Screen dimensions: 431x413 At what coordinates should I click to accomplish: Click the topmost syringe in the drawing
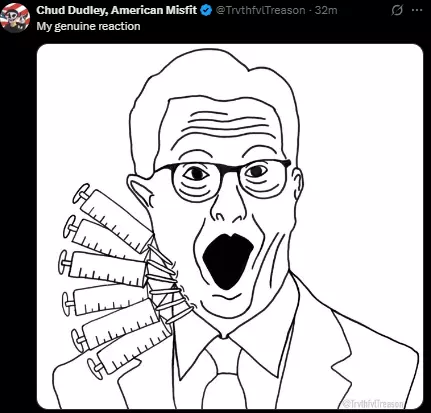(x=113, y=217)
